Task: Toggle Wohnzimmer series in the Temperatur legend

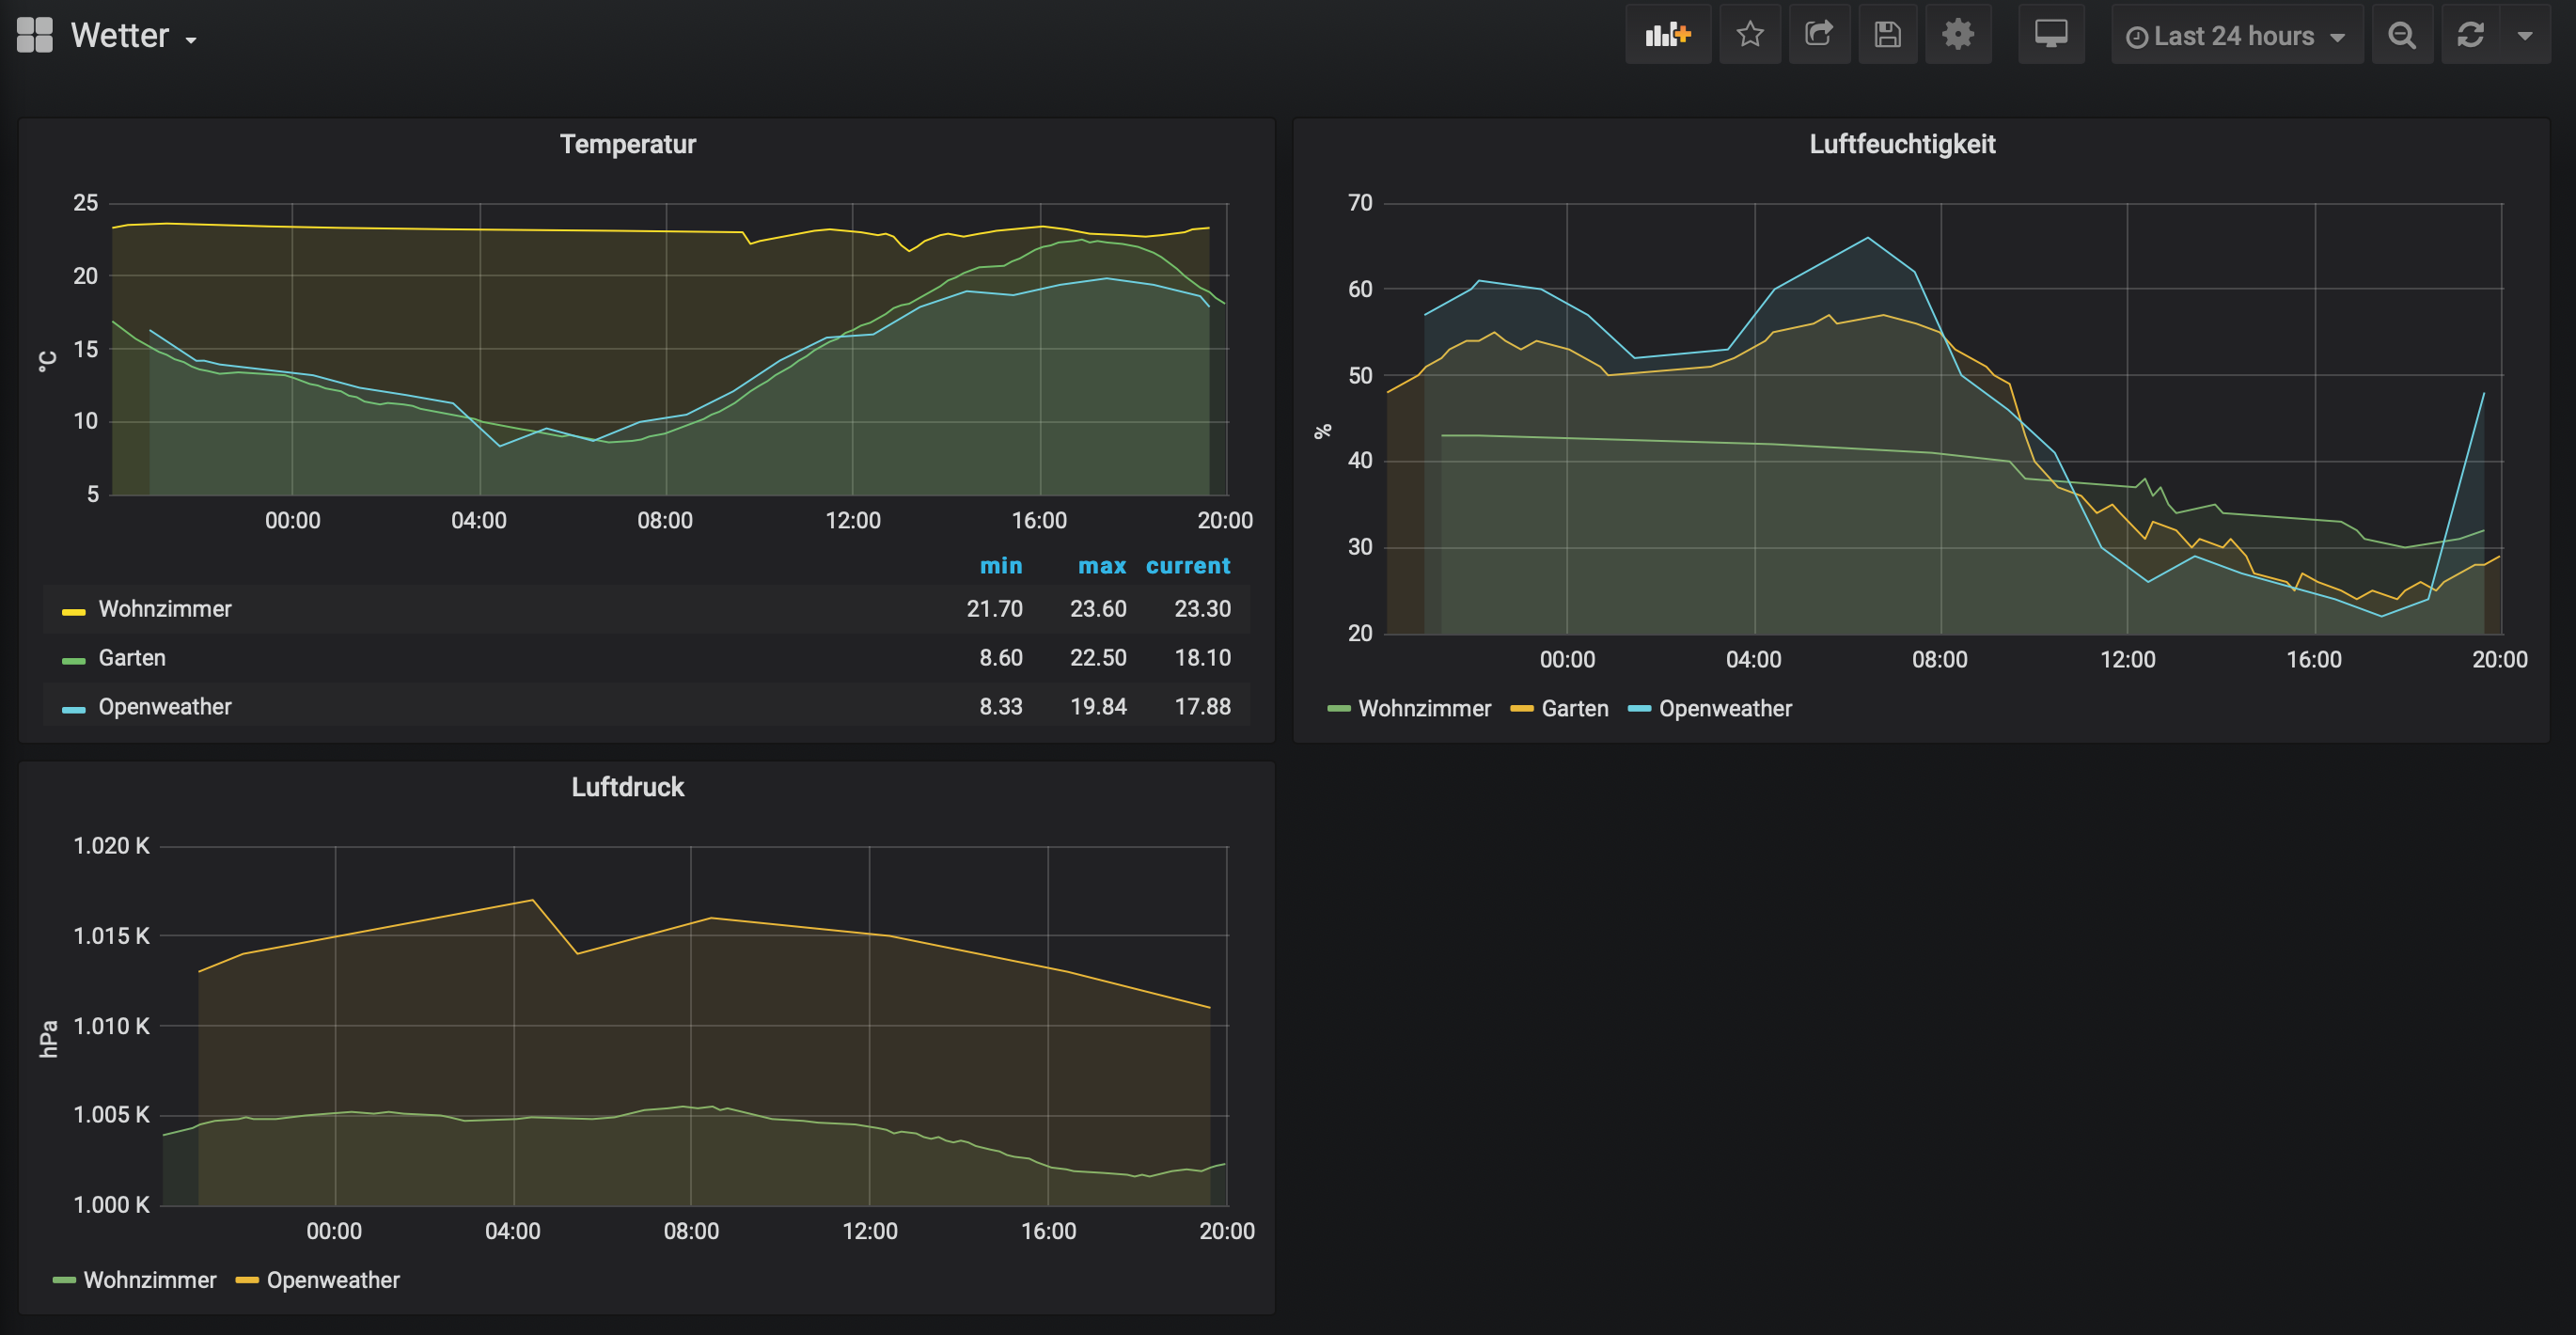Action: point(165,609)
